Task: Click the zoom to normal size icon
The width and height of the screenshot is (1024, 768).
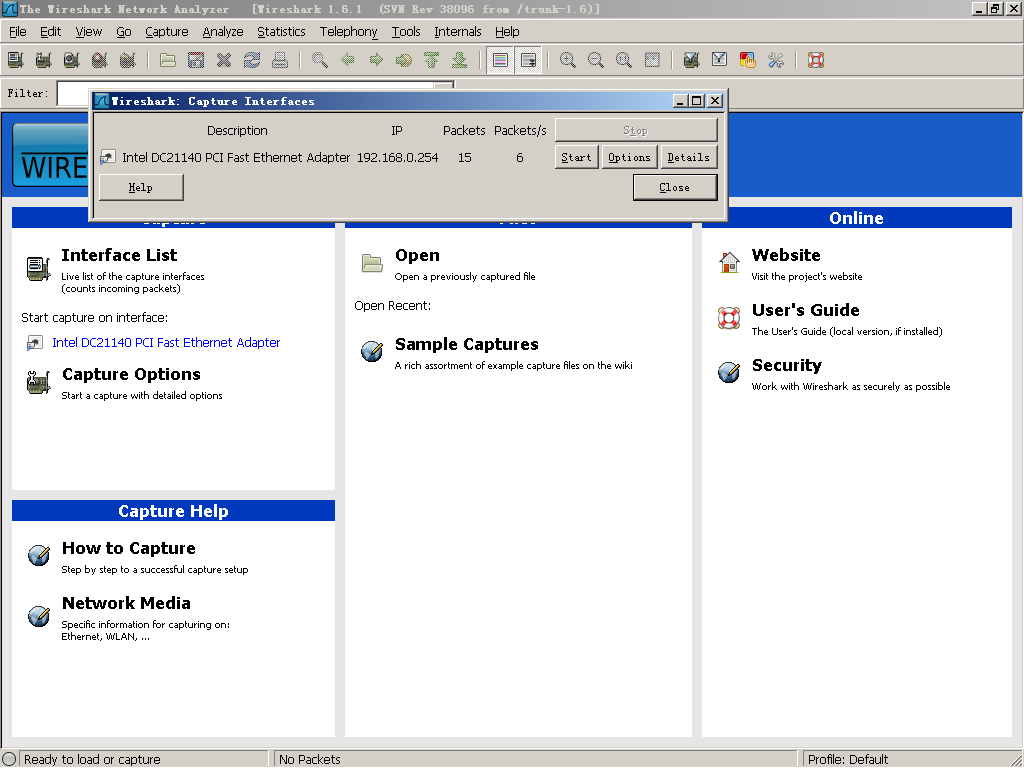Action: 624,60
